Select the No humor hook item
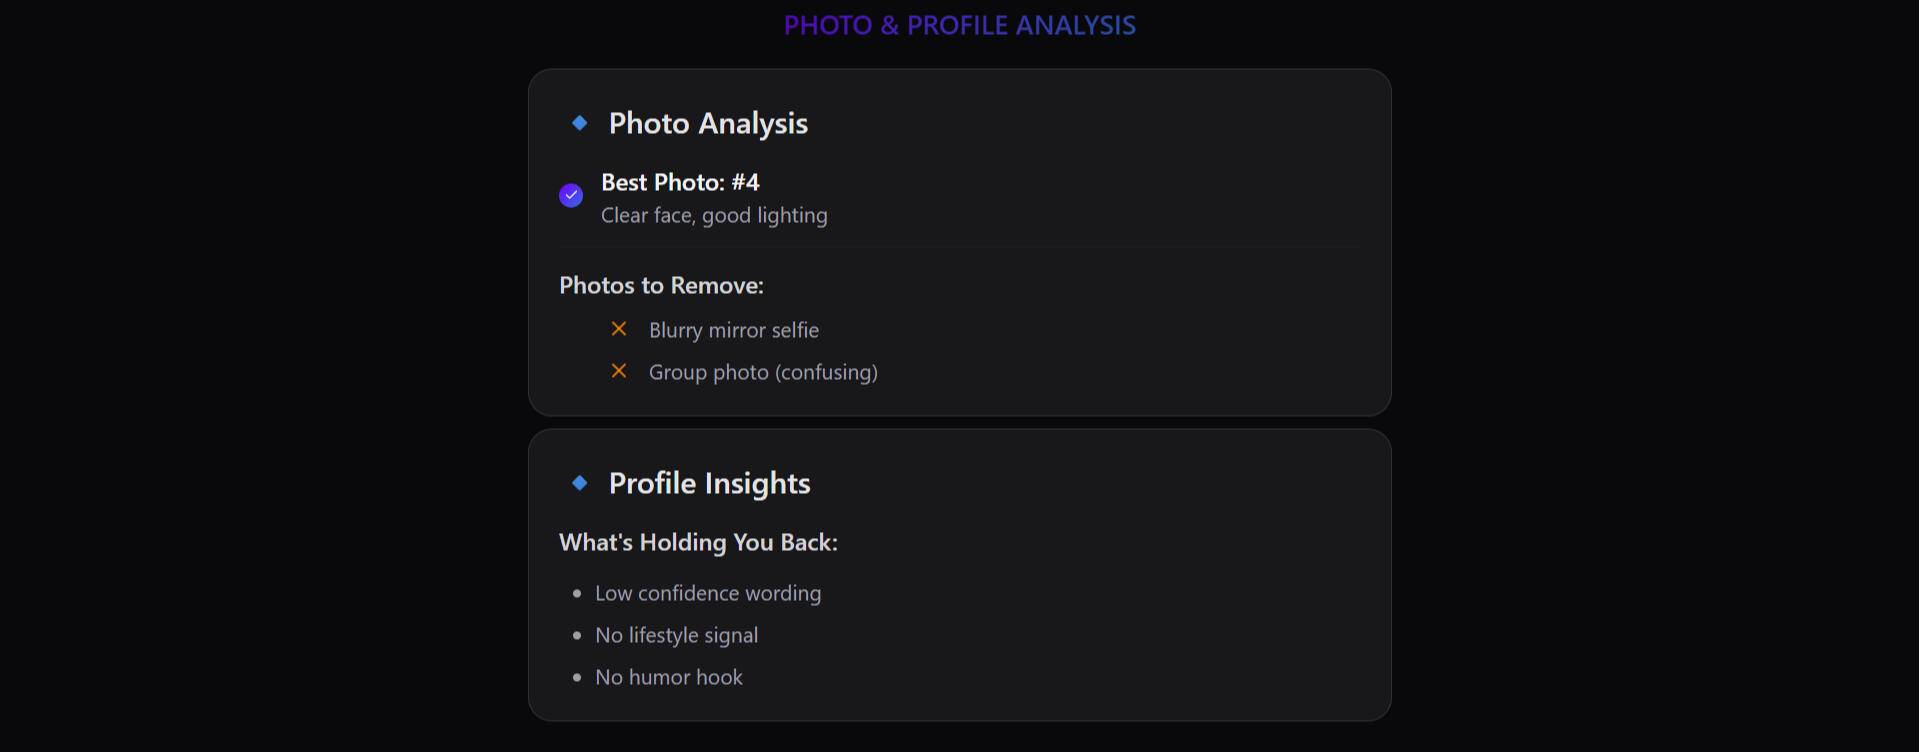This screenshot has height=752, width=1919. pyautogui.click(x=669, y=677)
